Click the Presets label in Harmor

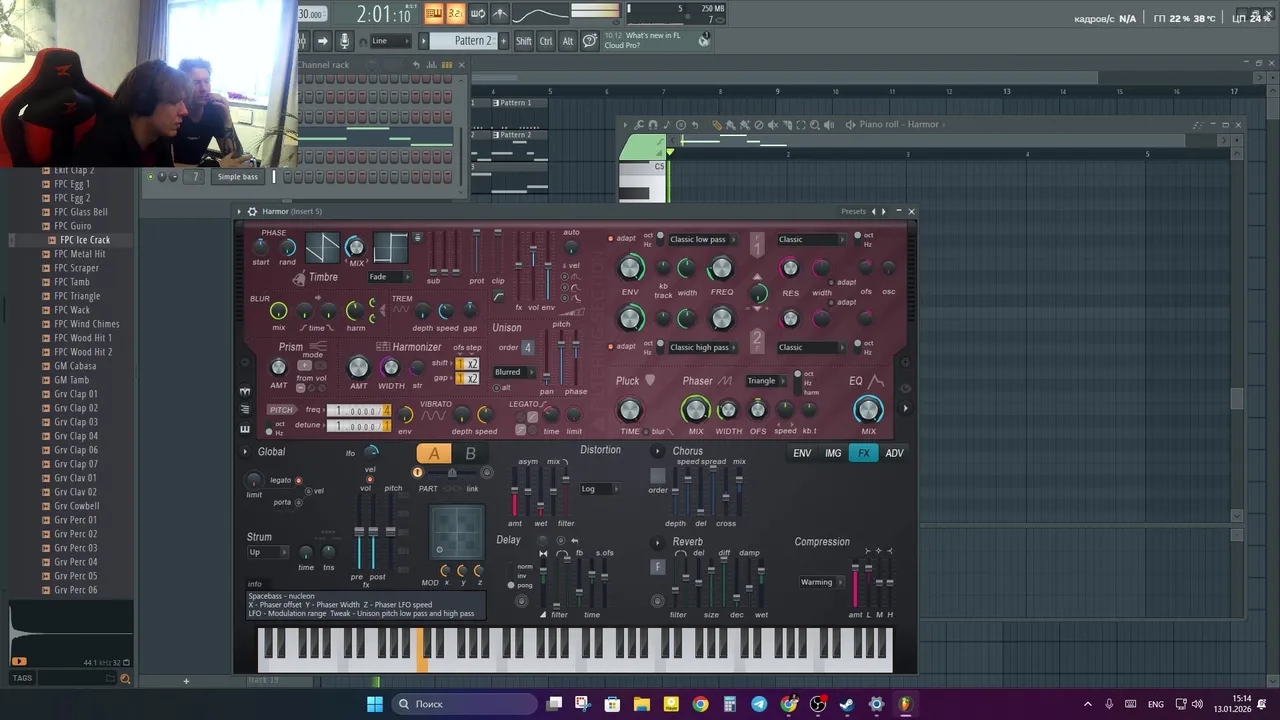tap(853, 211)
